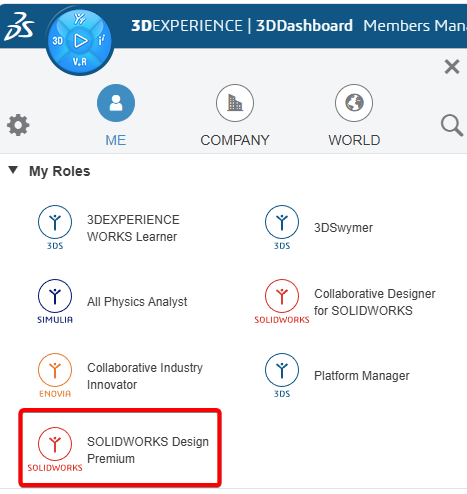Switch to the WORLD globe tab
This screenshot has width=467, height=494.
pos(354,103)
